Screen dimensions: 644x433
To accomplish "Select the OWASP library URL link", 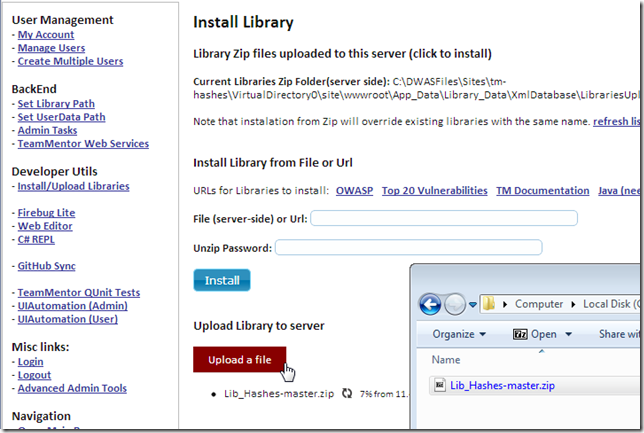I will tap(354, 190).
